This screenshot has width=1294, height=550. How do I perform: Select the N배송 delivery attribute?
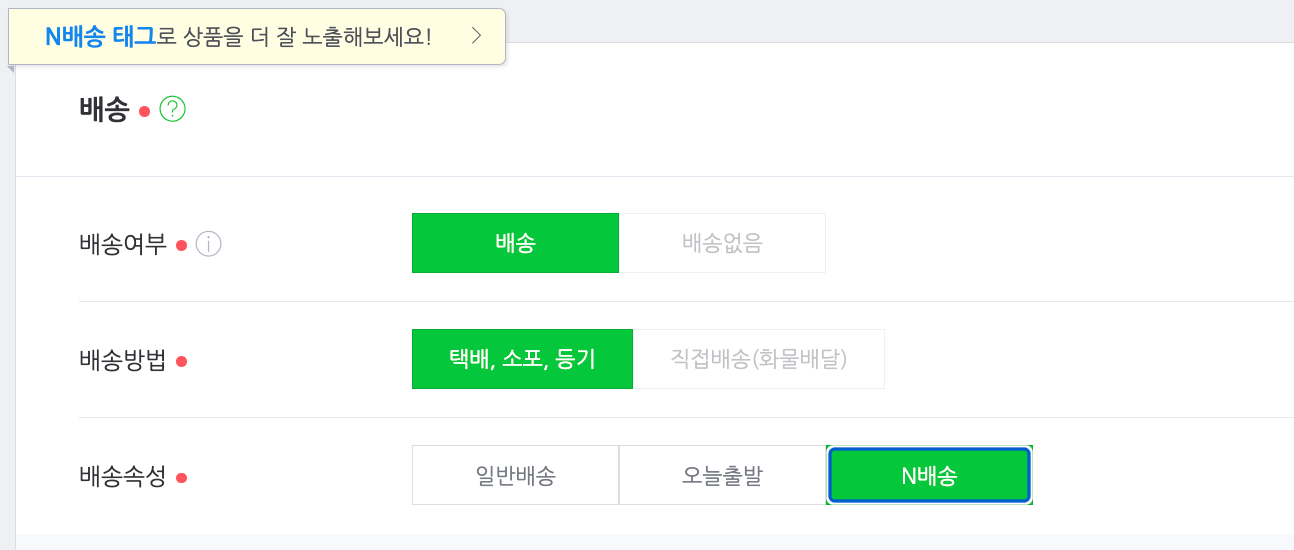929,475
